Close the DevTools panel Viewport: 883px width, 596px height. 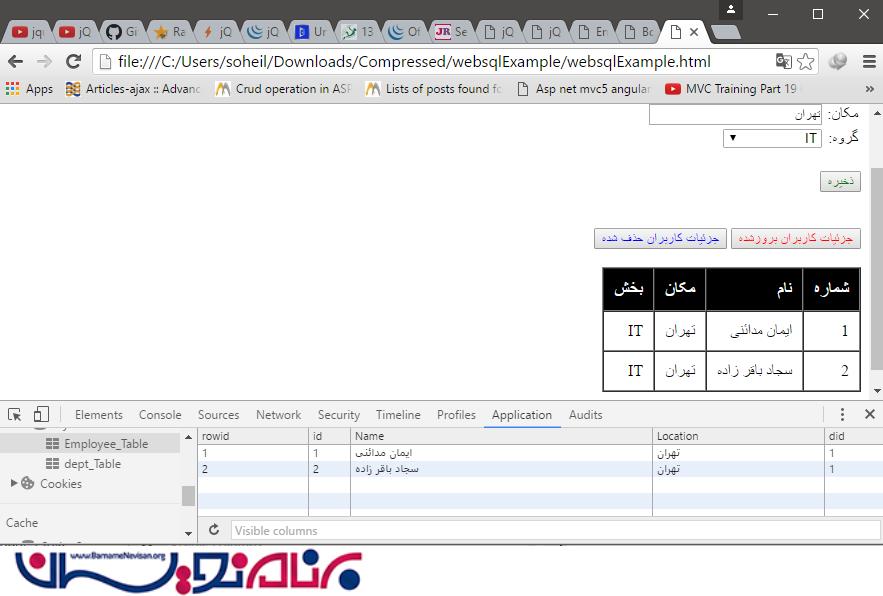(x=869, y=415)
